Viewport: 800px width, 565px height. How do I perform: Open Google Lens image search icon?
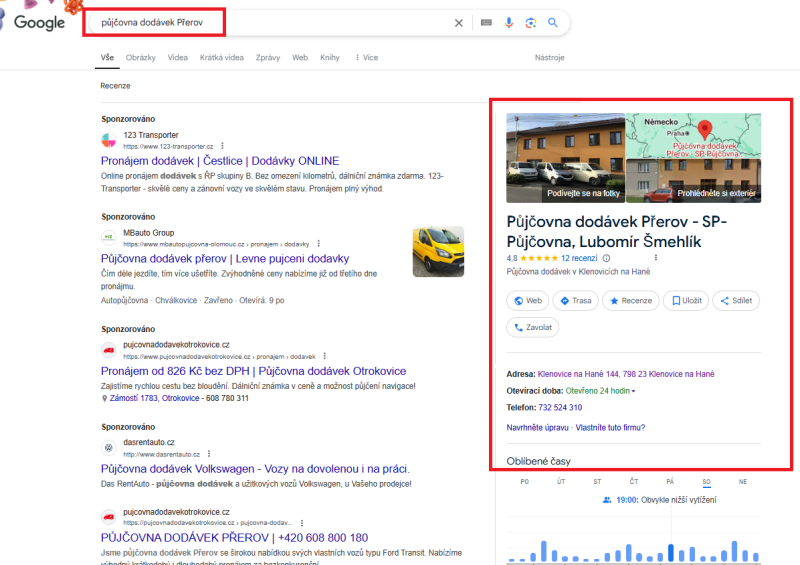[x=531, y=22]
